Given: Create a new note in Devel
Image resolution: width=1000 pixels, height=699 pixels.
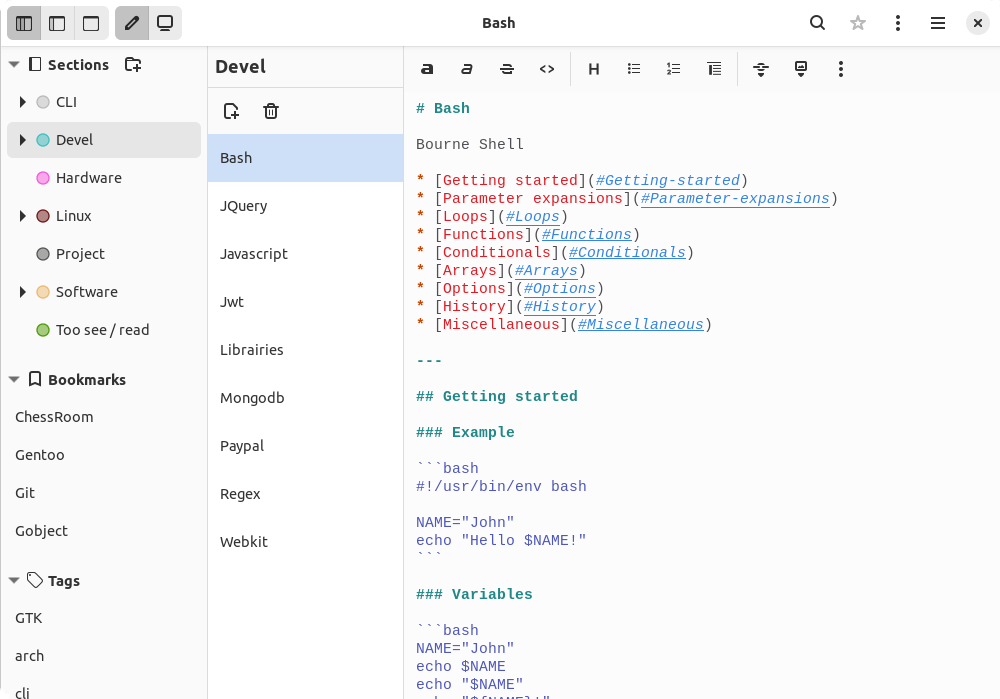Looking at the screenshot, I should [232, 111].
